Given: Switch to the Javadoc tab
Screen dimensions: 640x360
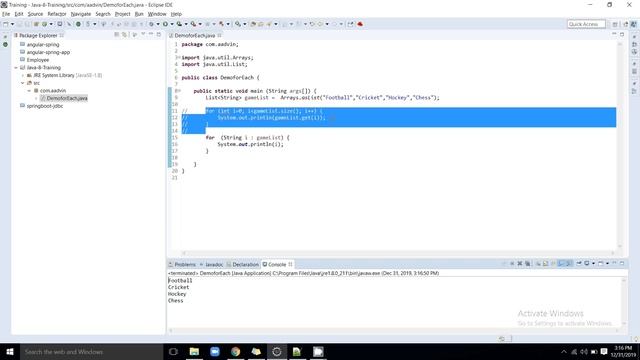Looking at the screenshot, I should 211,264.
